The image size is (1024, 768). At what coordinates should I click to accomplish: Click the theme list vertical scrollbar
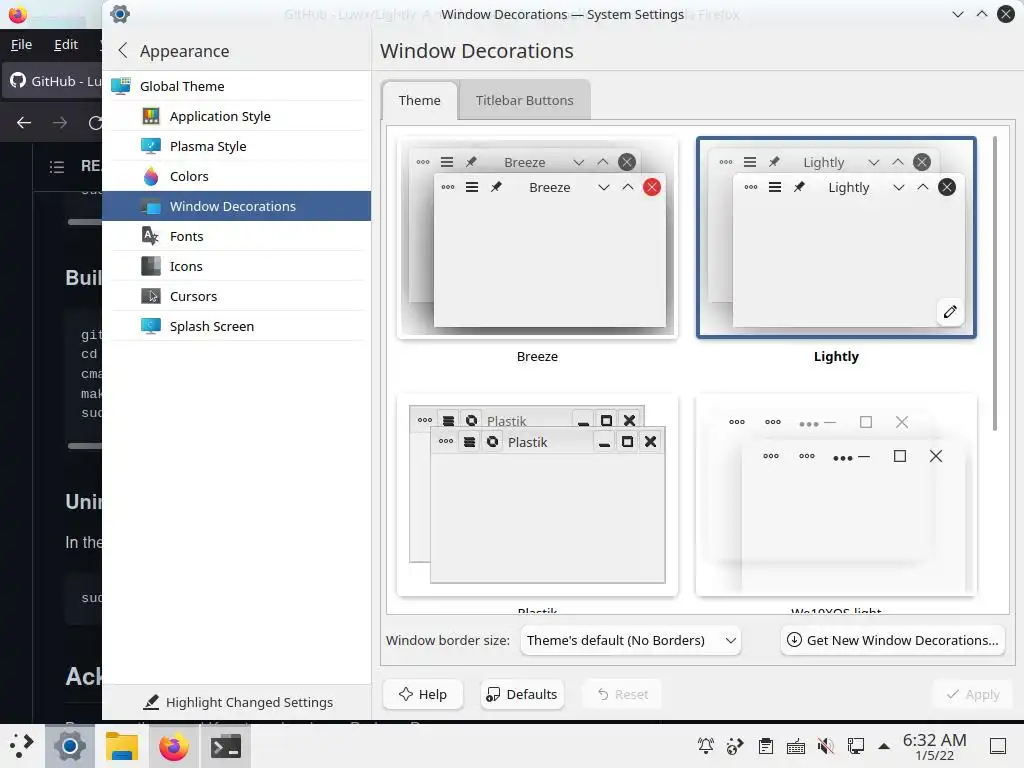pos(995,283)
